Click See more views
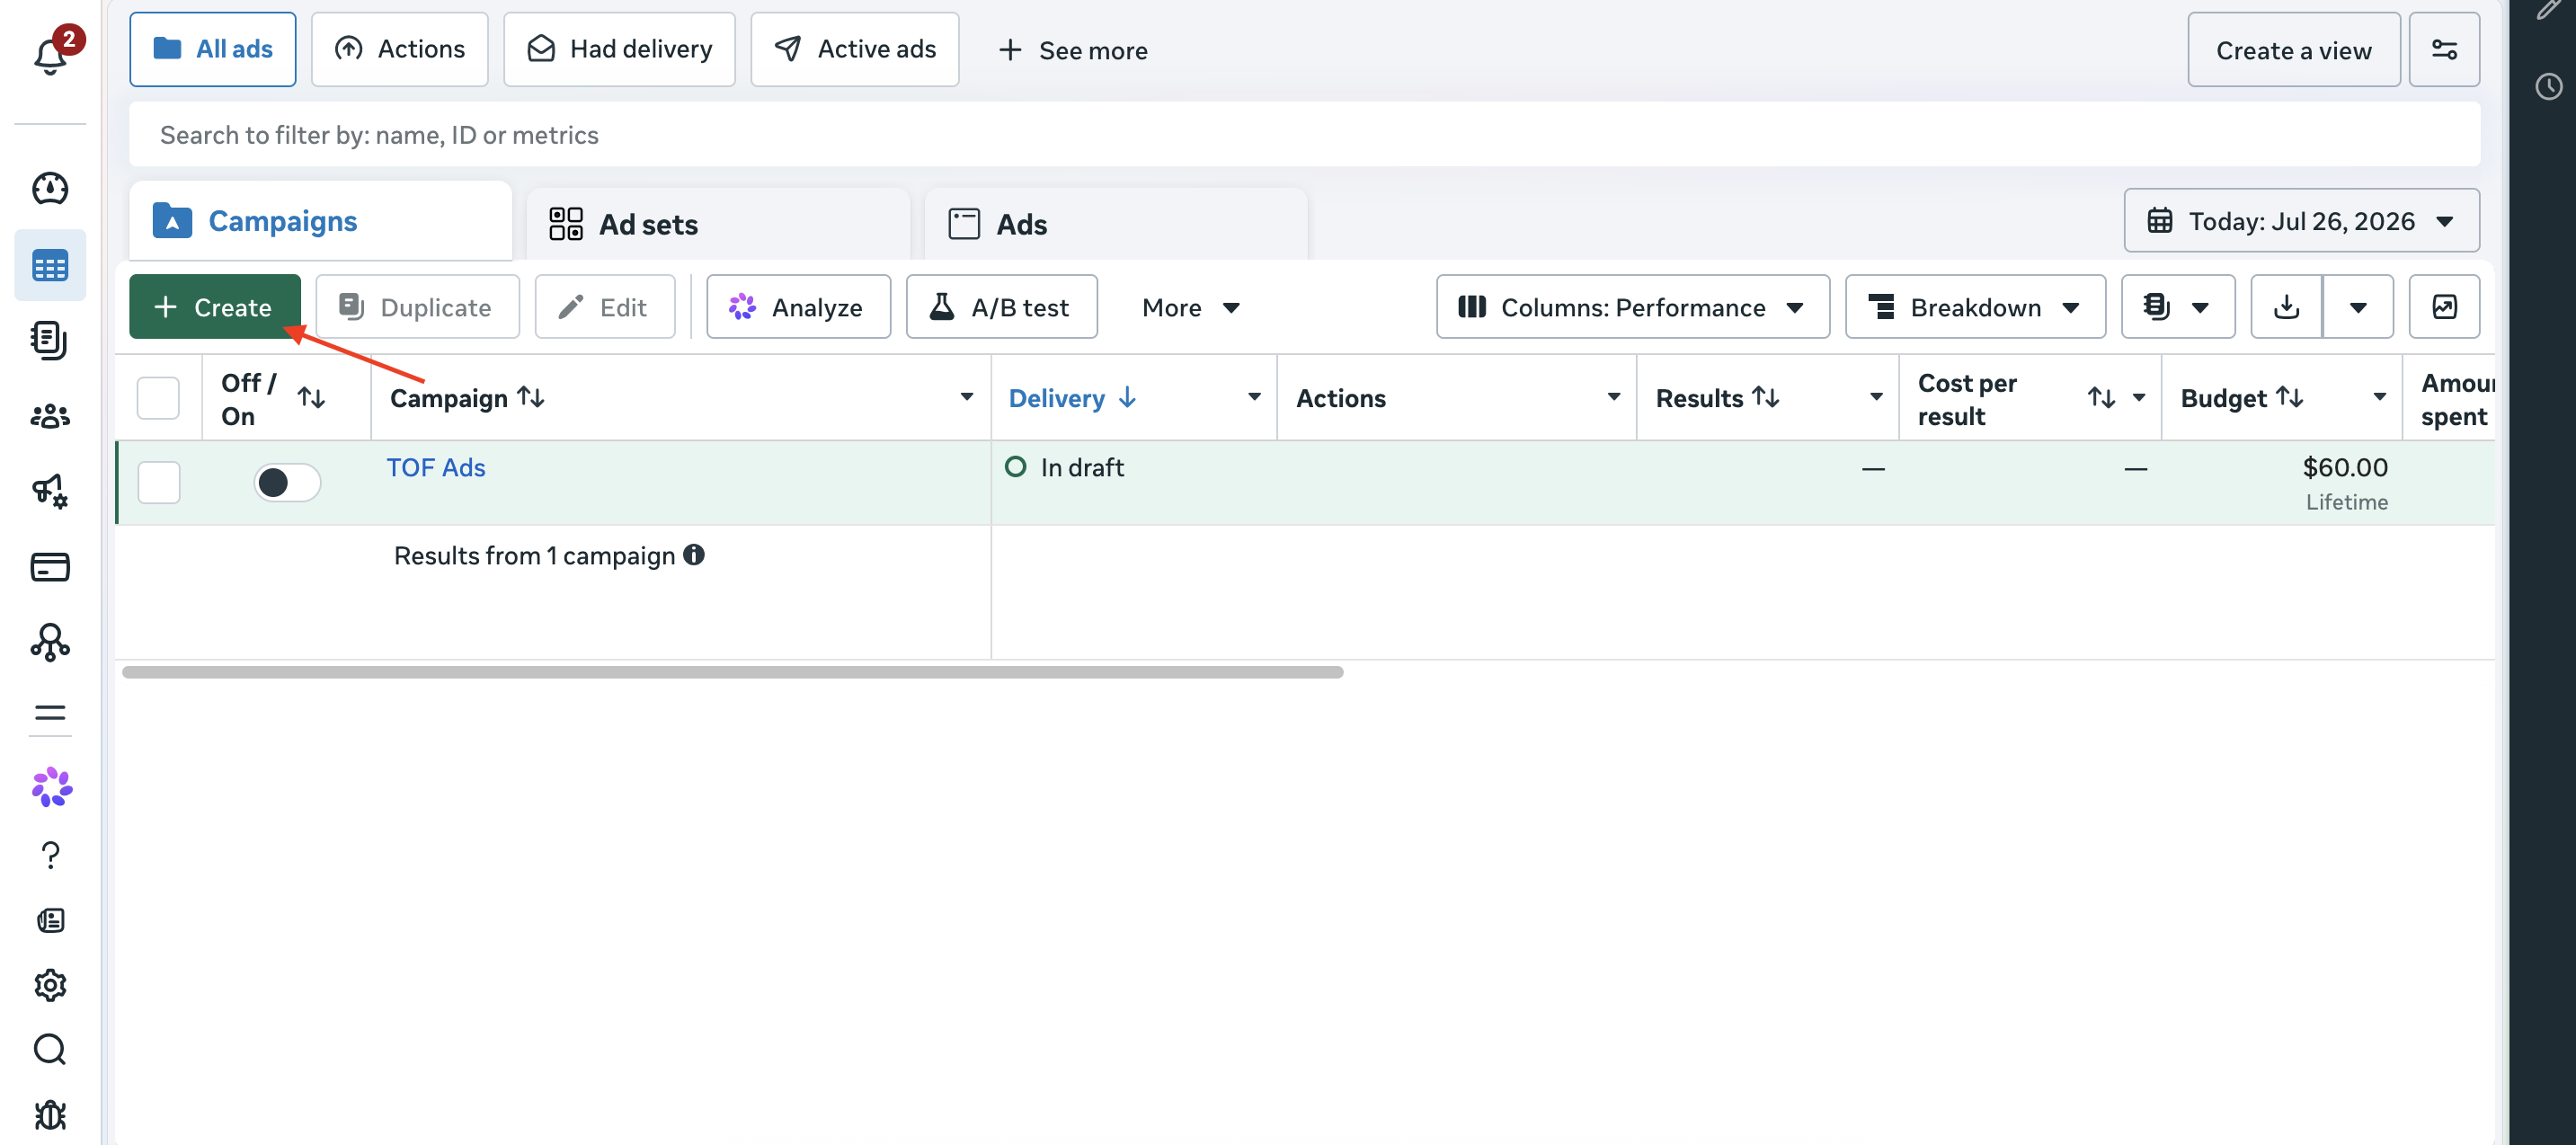The image size is (2576, 1145). [x=1072, y=51]
